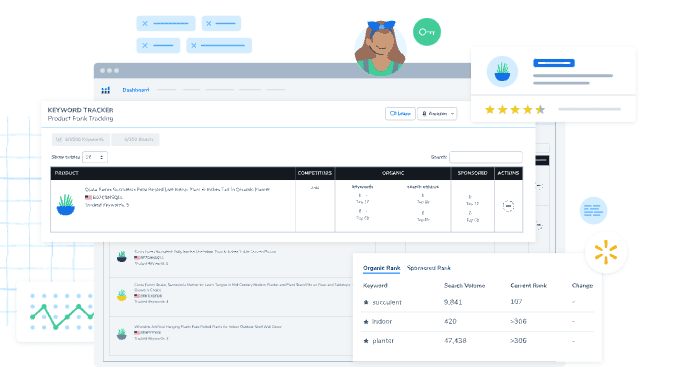Click the 9,841 search volume value
Screen dimensions: 696x376
pyautogui.click(x=453, y=302)
